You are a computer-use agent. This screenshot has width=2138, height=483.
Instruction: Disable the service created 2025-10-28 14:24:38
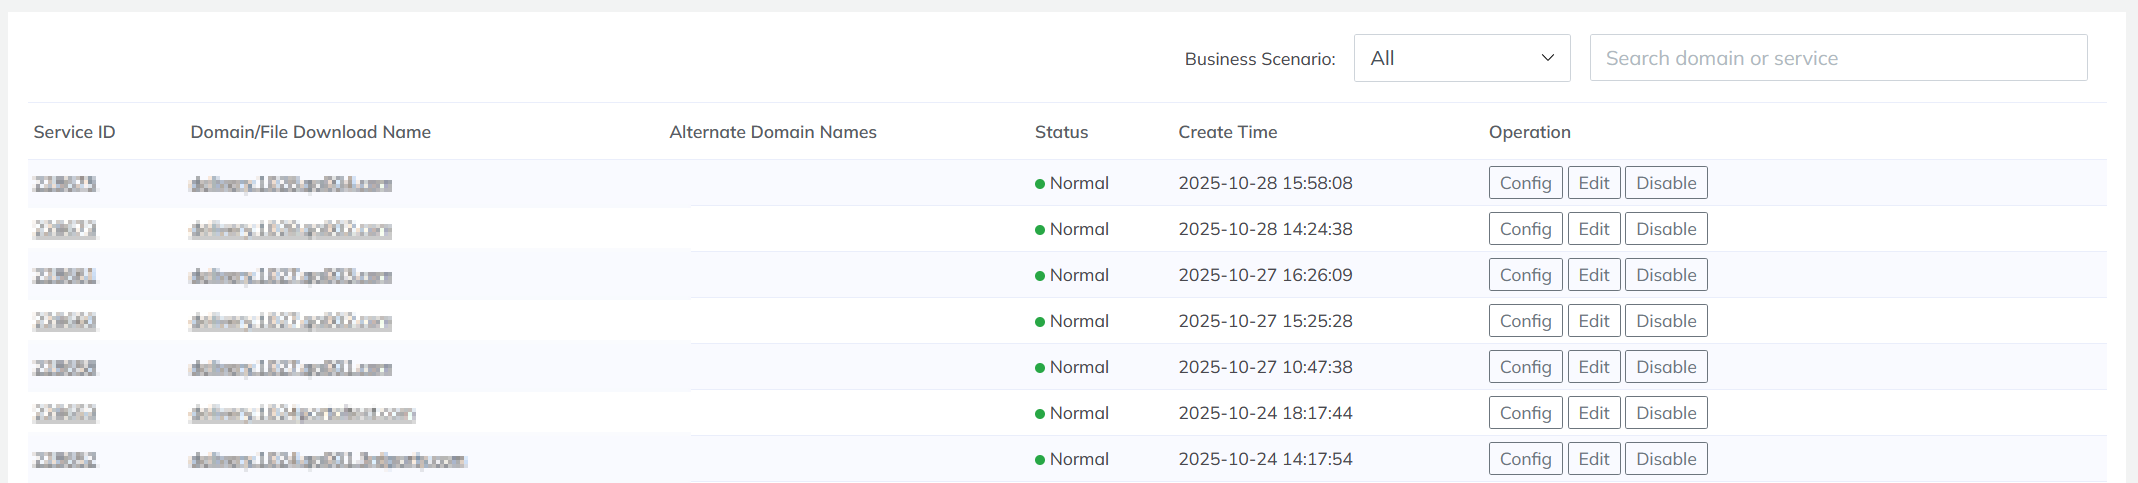click(1665, 229)
